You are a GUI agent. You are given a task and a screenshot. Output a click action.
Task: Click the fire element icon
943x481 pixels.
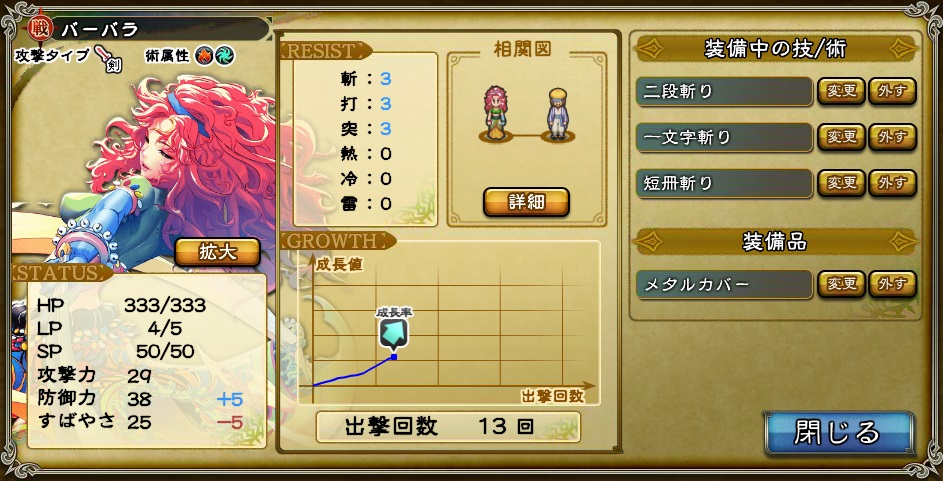click(x=204, y=57)
